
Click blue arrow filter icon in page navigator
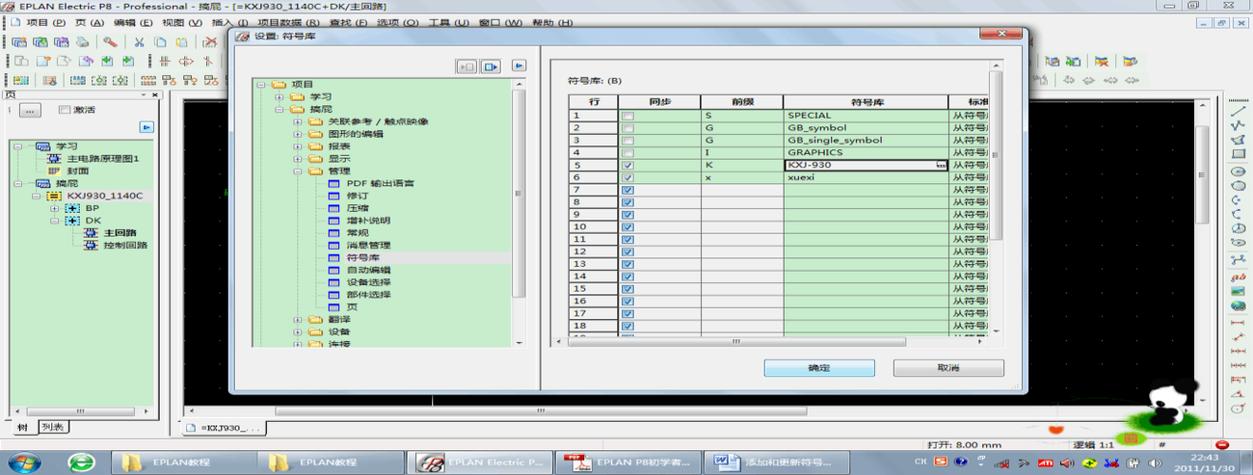click(147, 127)
